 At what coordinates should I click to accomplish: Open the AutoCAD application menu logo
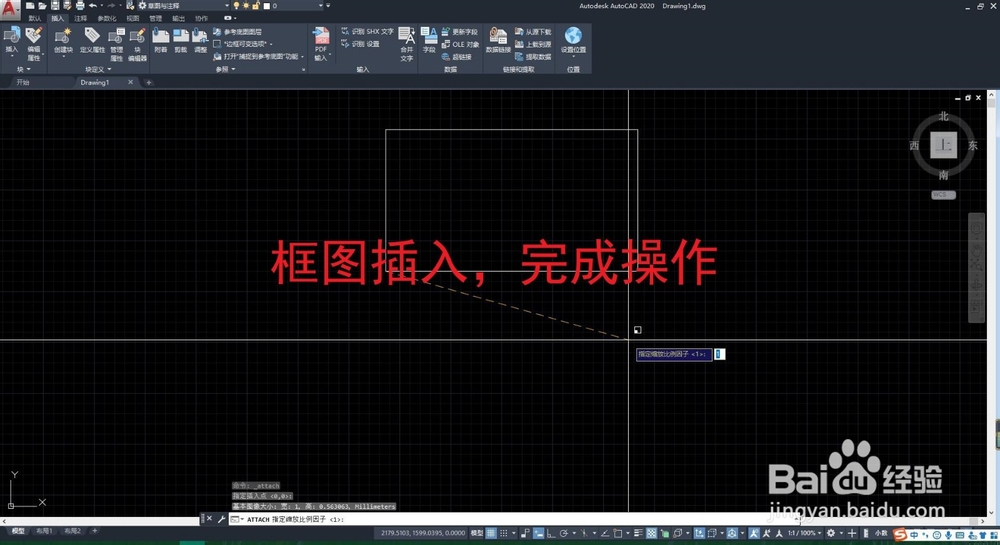(10, 8)
